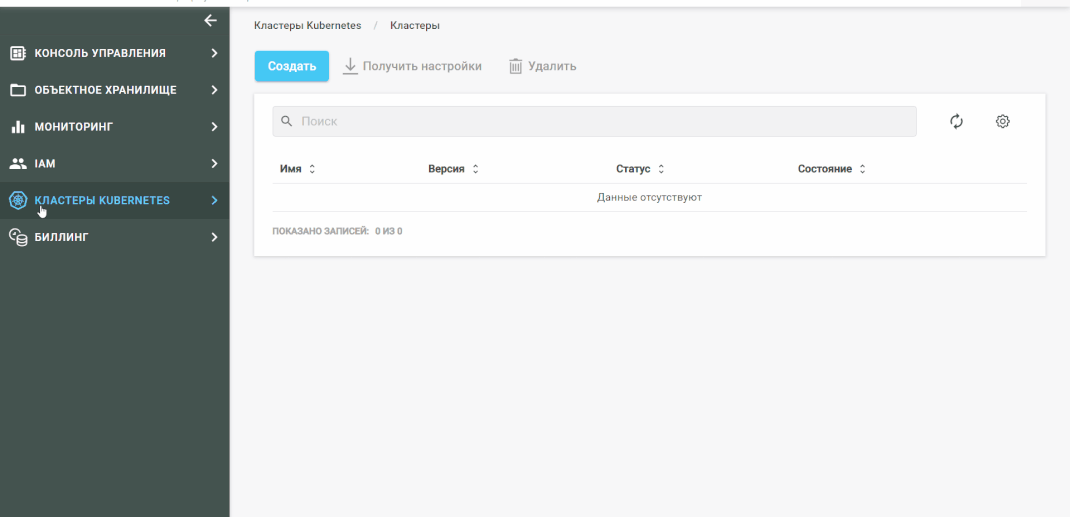Expand the Мониторинг submenu chevron

214,127
